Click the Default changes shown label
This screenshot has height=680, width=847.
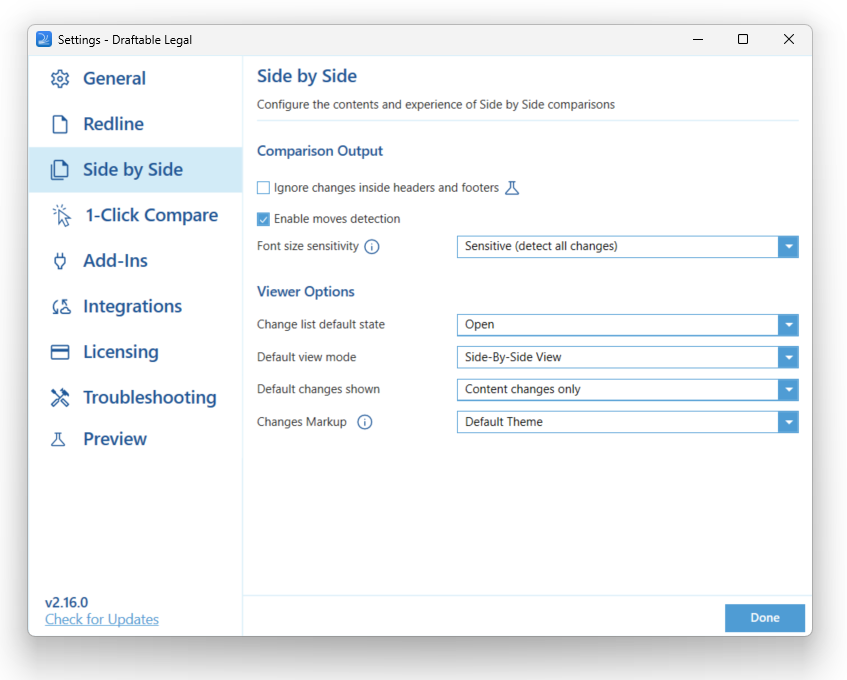click(318, 389)
